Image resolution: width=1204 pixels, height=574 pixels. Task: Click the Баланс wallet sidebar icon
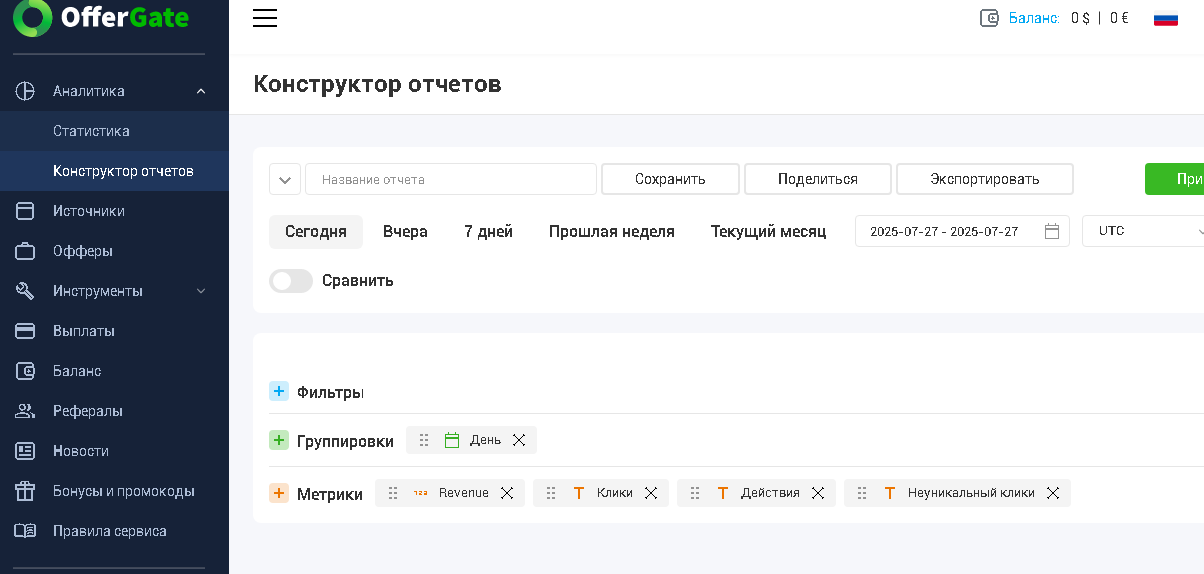[x=25, y=371]
